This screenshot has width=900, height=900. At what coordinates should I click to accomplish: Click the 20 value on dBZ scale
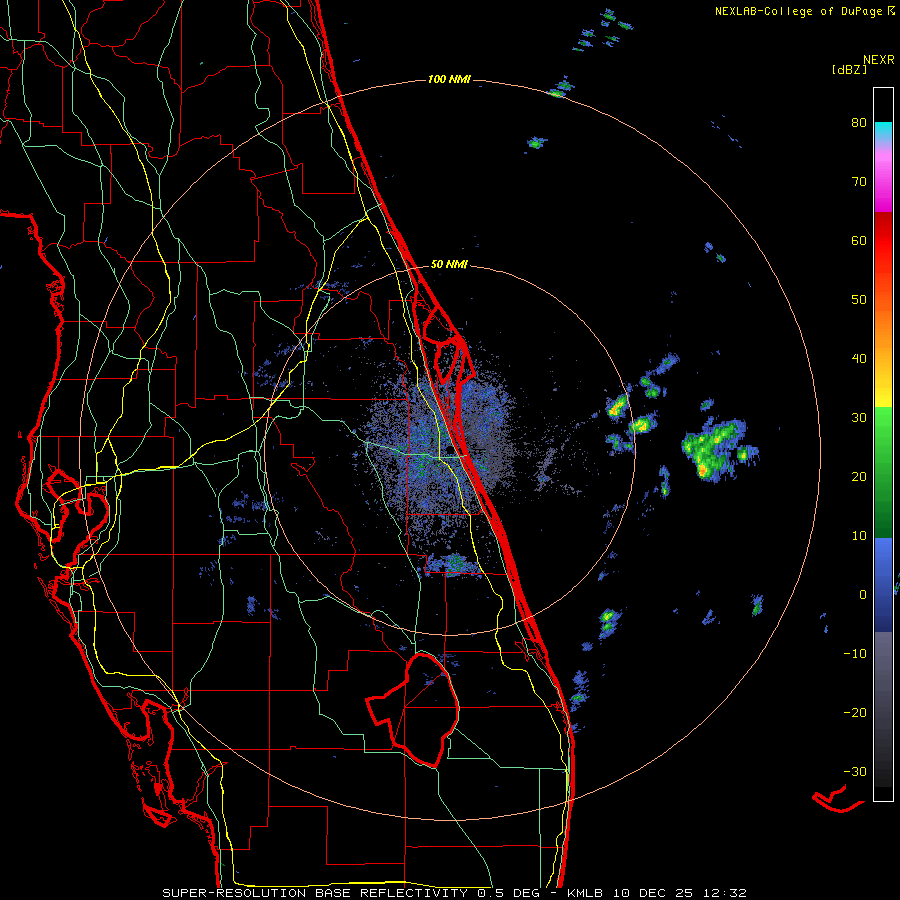click(x=859, y=477)
